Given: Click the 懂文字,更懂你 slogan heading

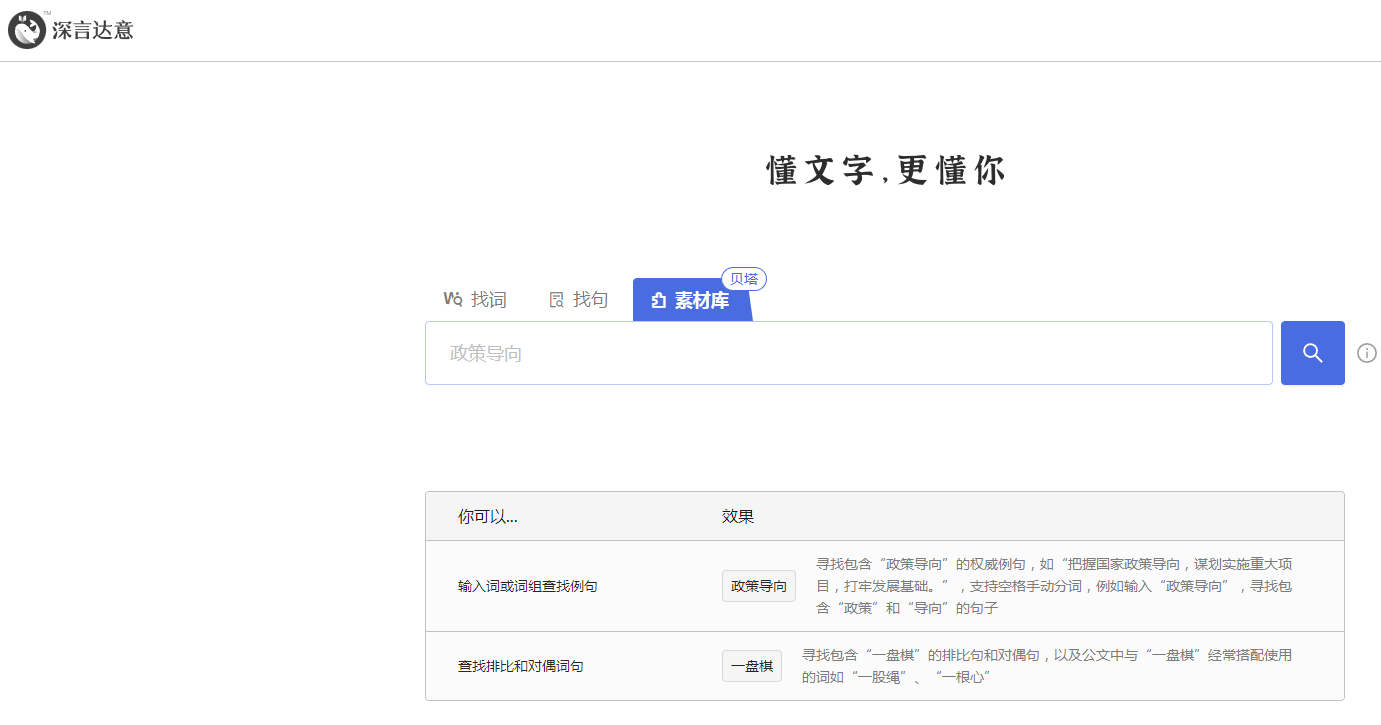Looking at the screenshot, I should (x=885, y=171).
